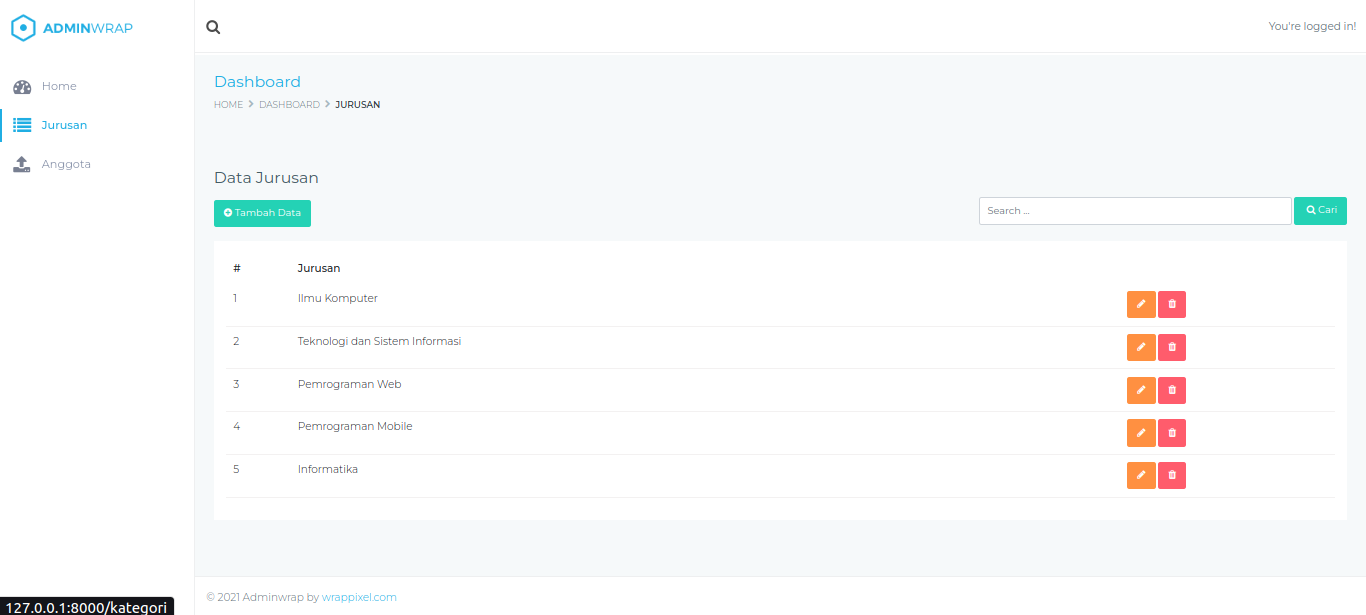
Task: Edit the Pemrograman Mobile row
Action: coord(1141,433)
